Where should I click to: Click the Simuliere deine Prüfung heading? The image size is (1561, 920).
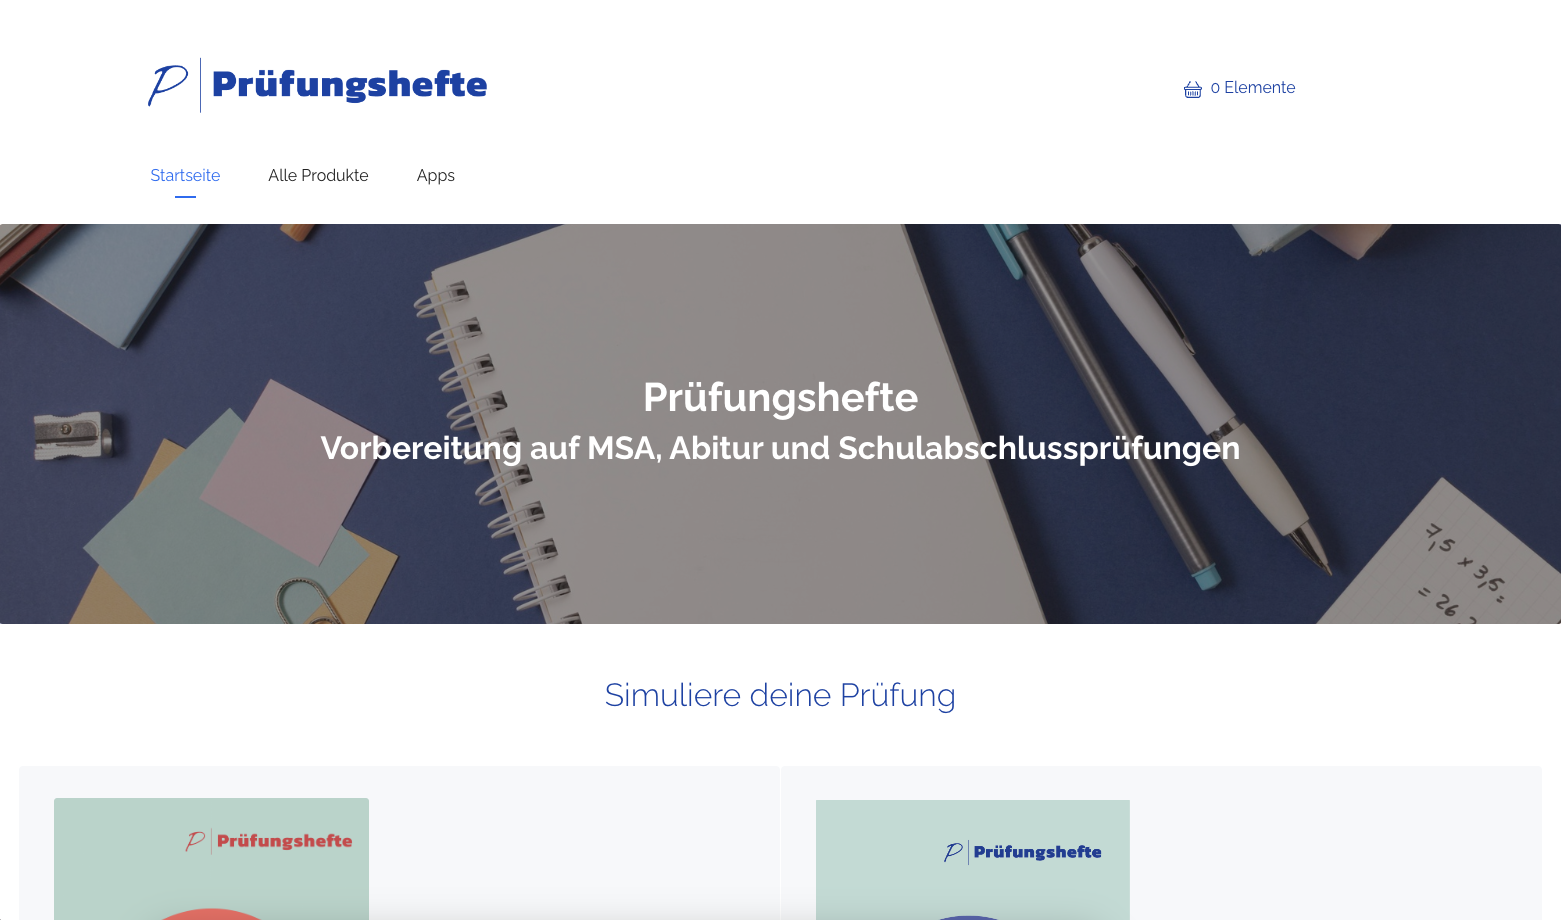(x=780, y=695)
